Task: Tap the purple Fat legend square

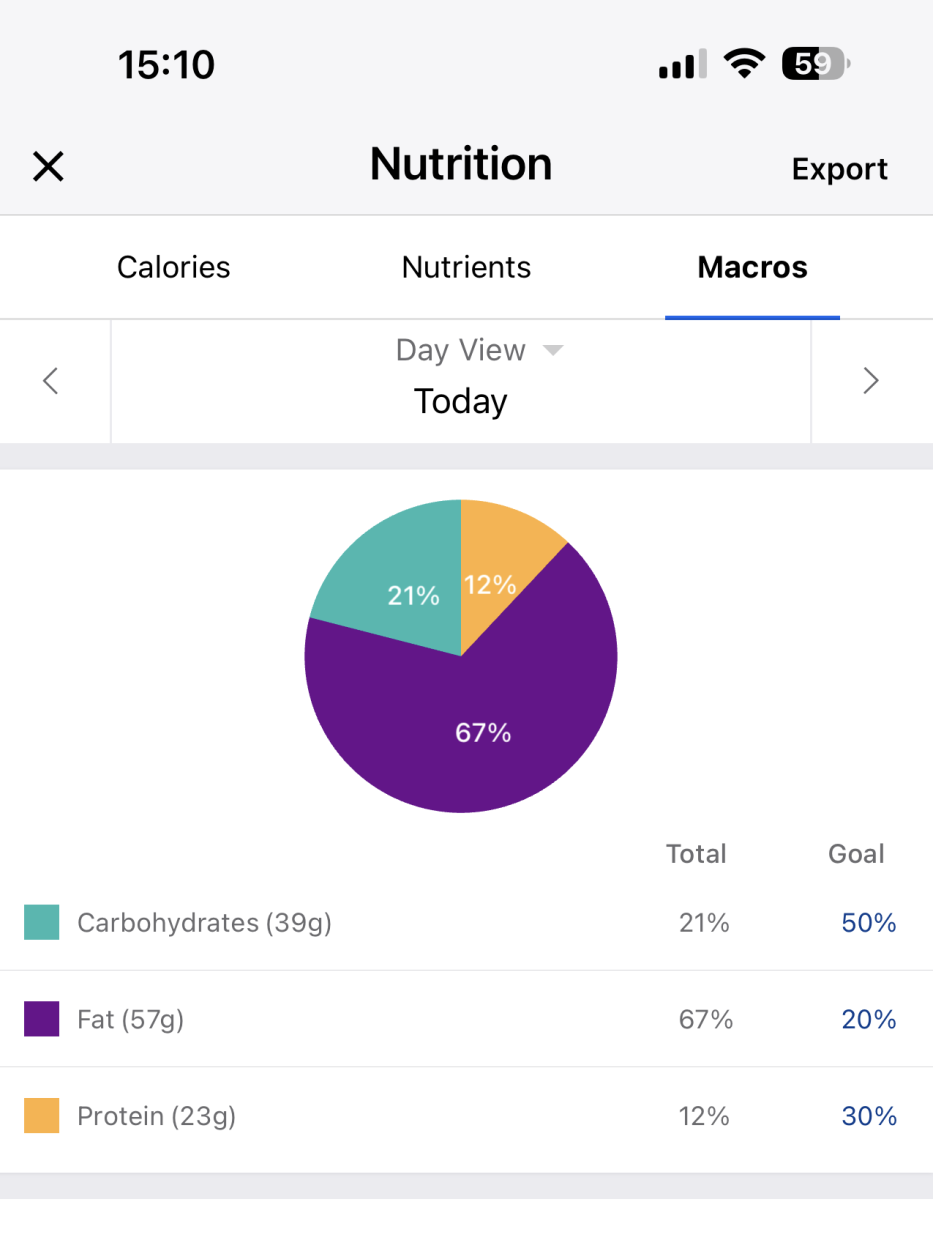Action: 42,1019
